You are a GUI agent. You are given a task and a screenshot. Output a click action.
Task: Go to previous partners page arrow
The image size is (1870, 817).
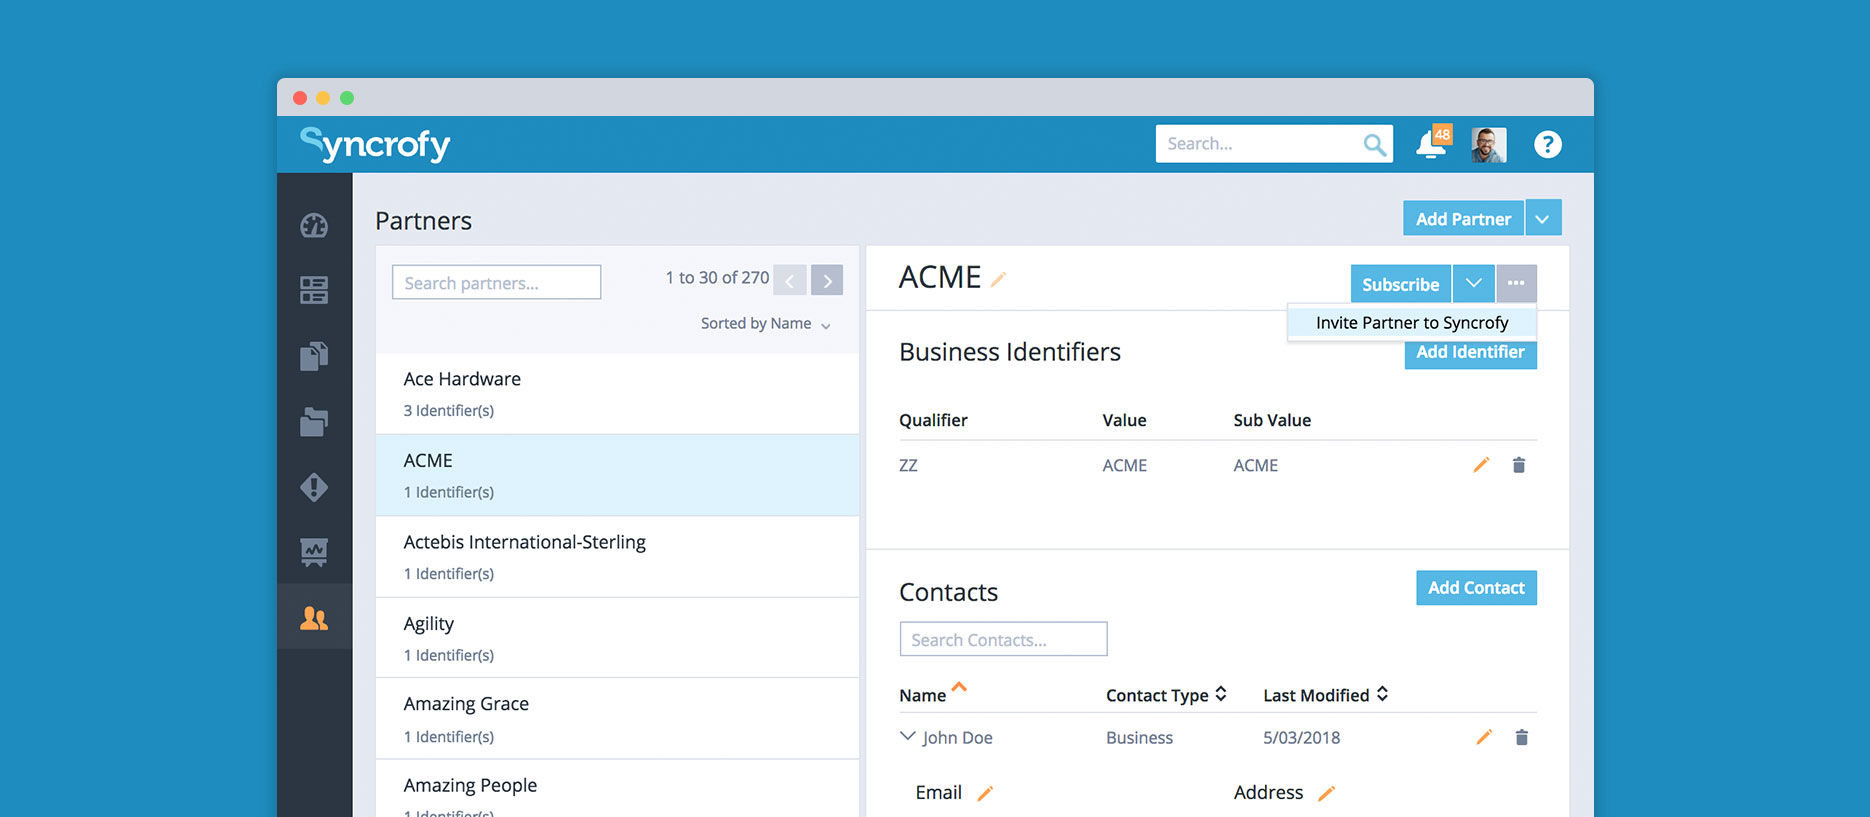click(x=790, y=280)
